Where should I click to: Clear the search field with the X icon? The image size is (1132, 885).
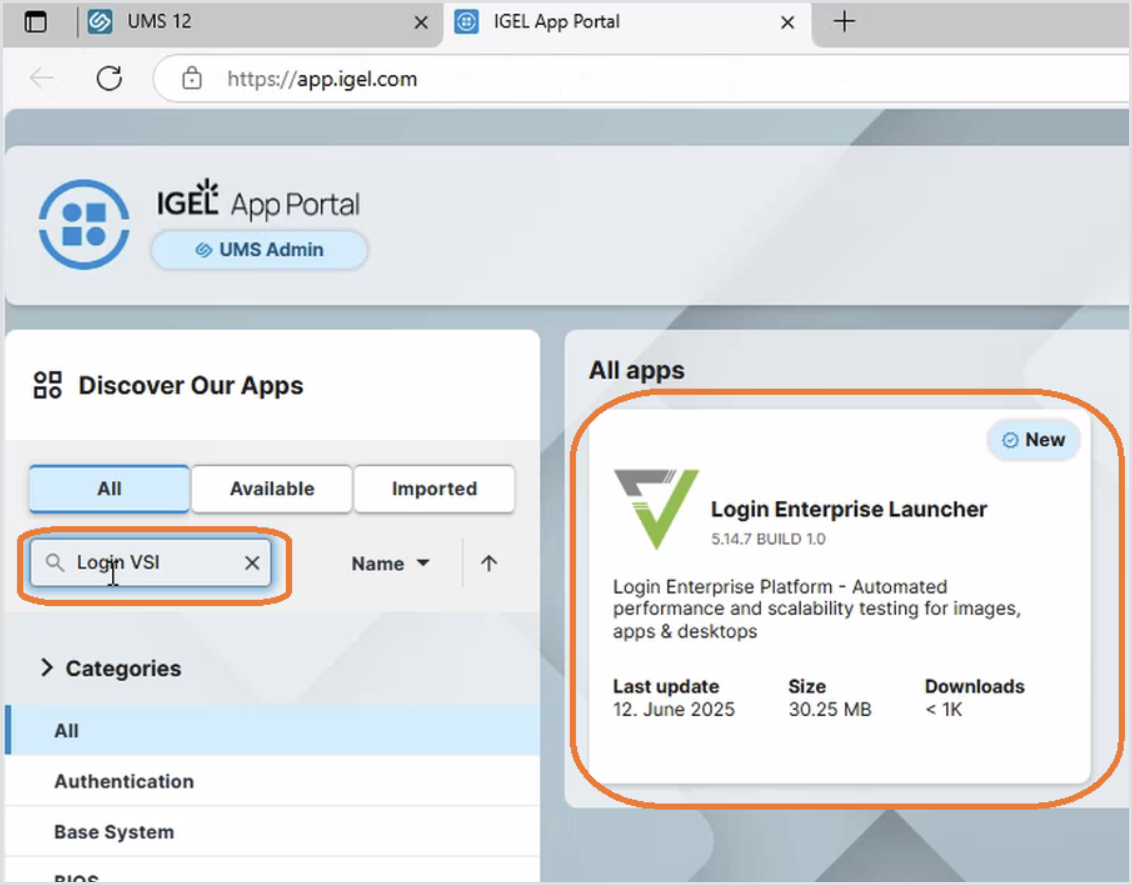pos(252,563)
